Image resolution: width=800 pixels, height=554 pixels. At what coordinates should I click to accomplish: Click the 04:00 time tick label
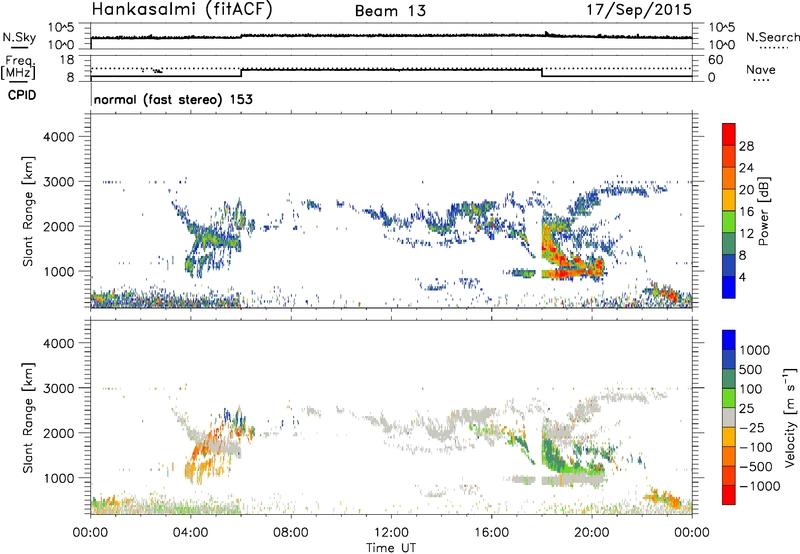tap(190, 533)
